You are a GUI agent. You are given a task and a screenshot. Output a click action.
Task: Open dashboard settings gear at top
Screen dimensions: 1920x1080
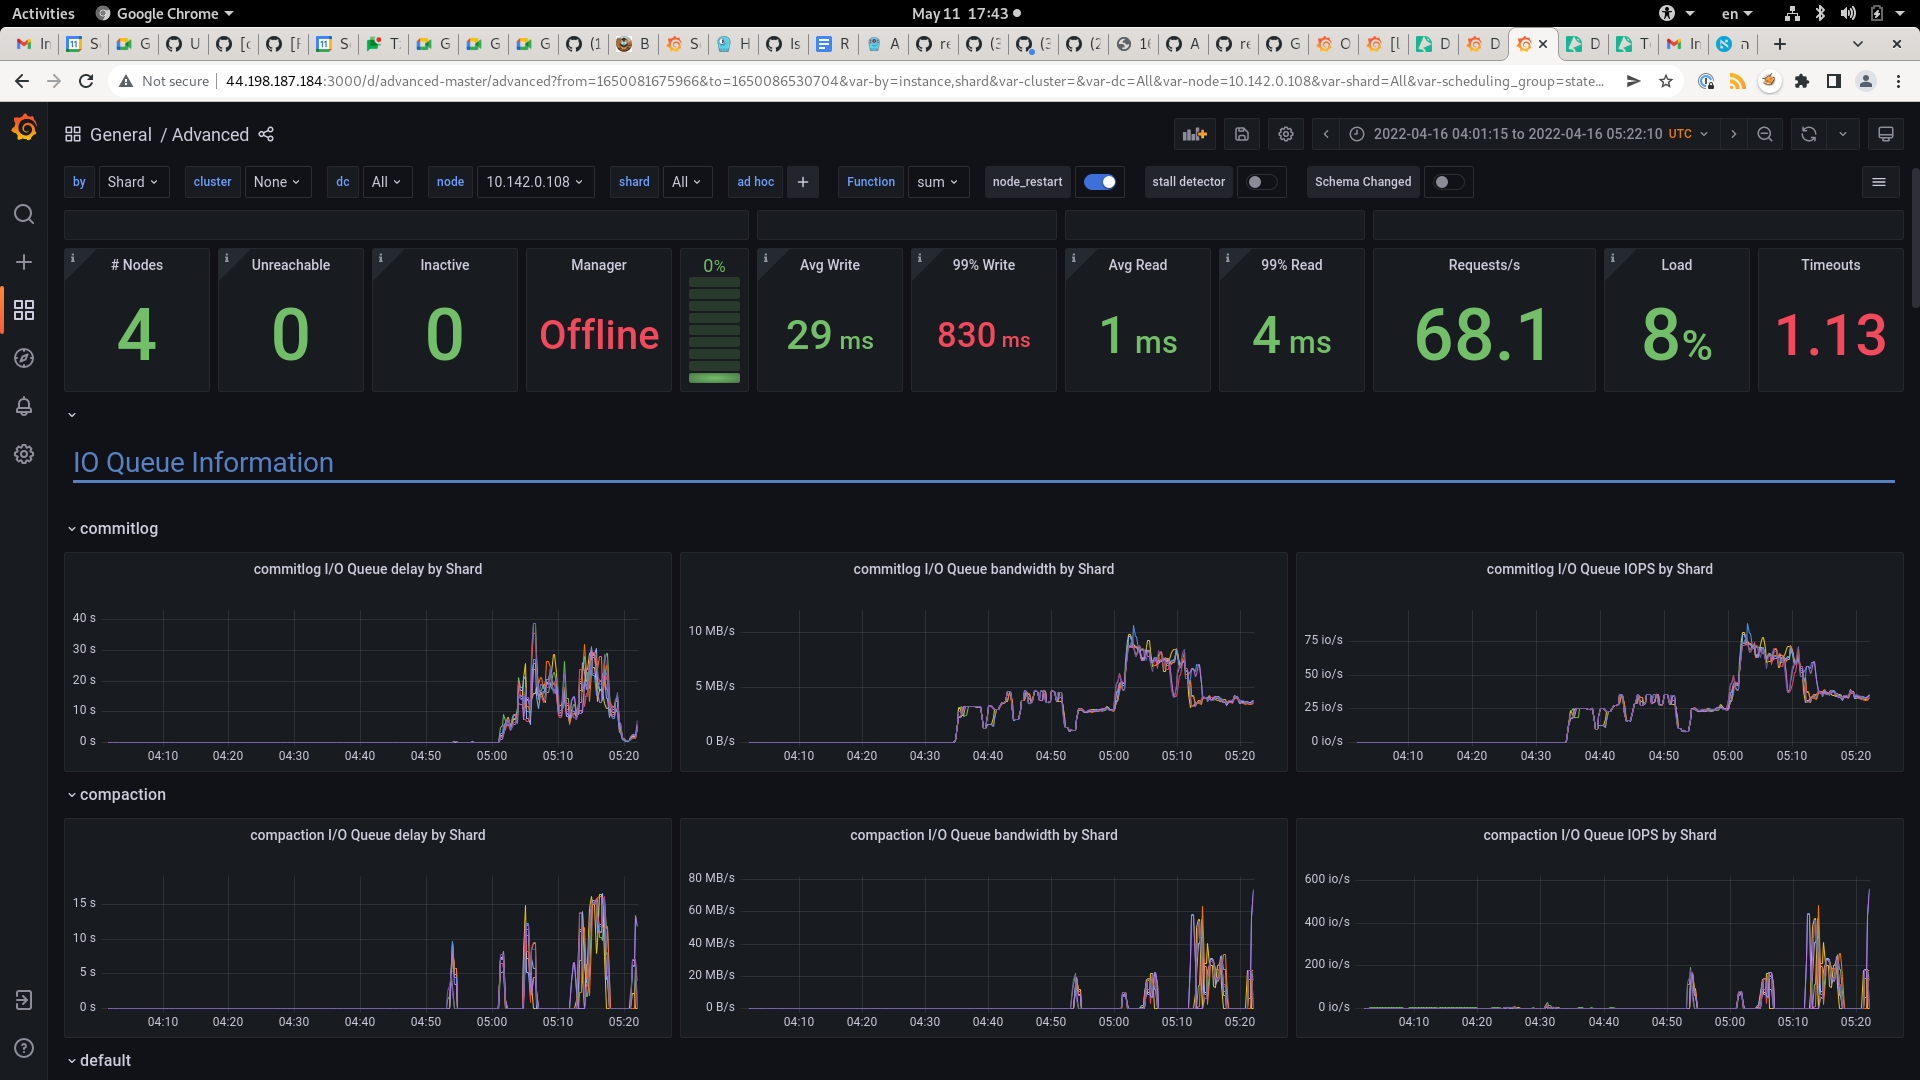coord(1286,133)
